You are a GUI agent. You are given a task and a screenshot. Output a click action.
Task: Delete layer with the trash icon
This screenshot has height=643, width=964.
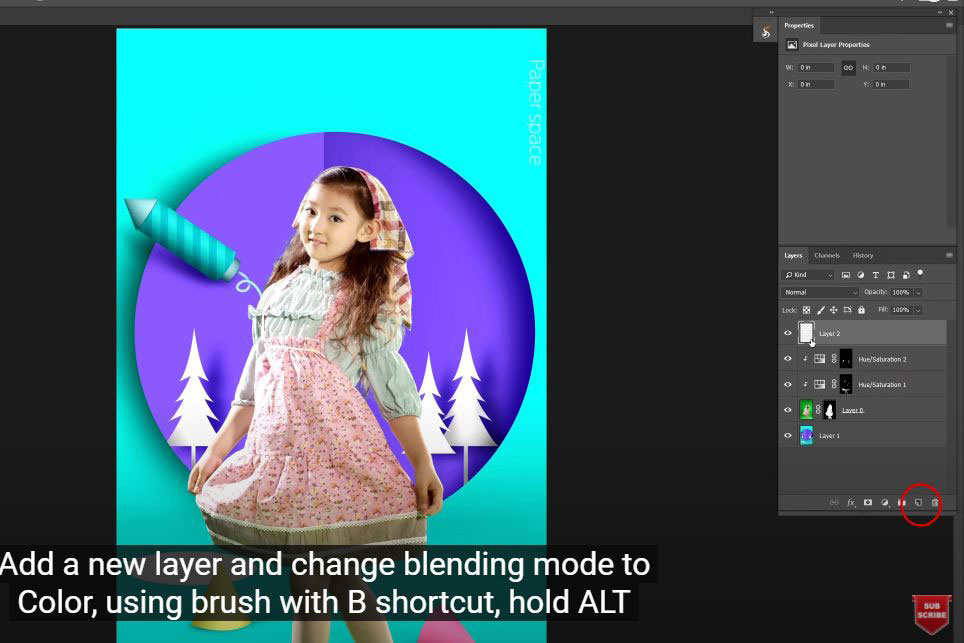(935, 502)
